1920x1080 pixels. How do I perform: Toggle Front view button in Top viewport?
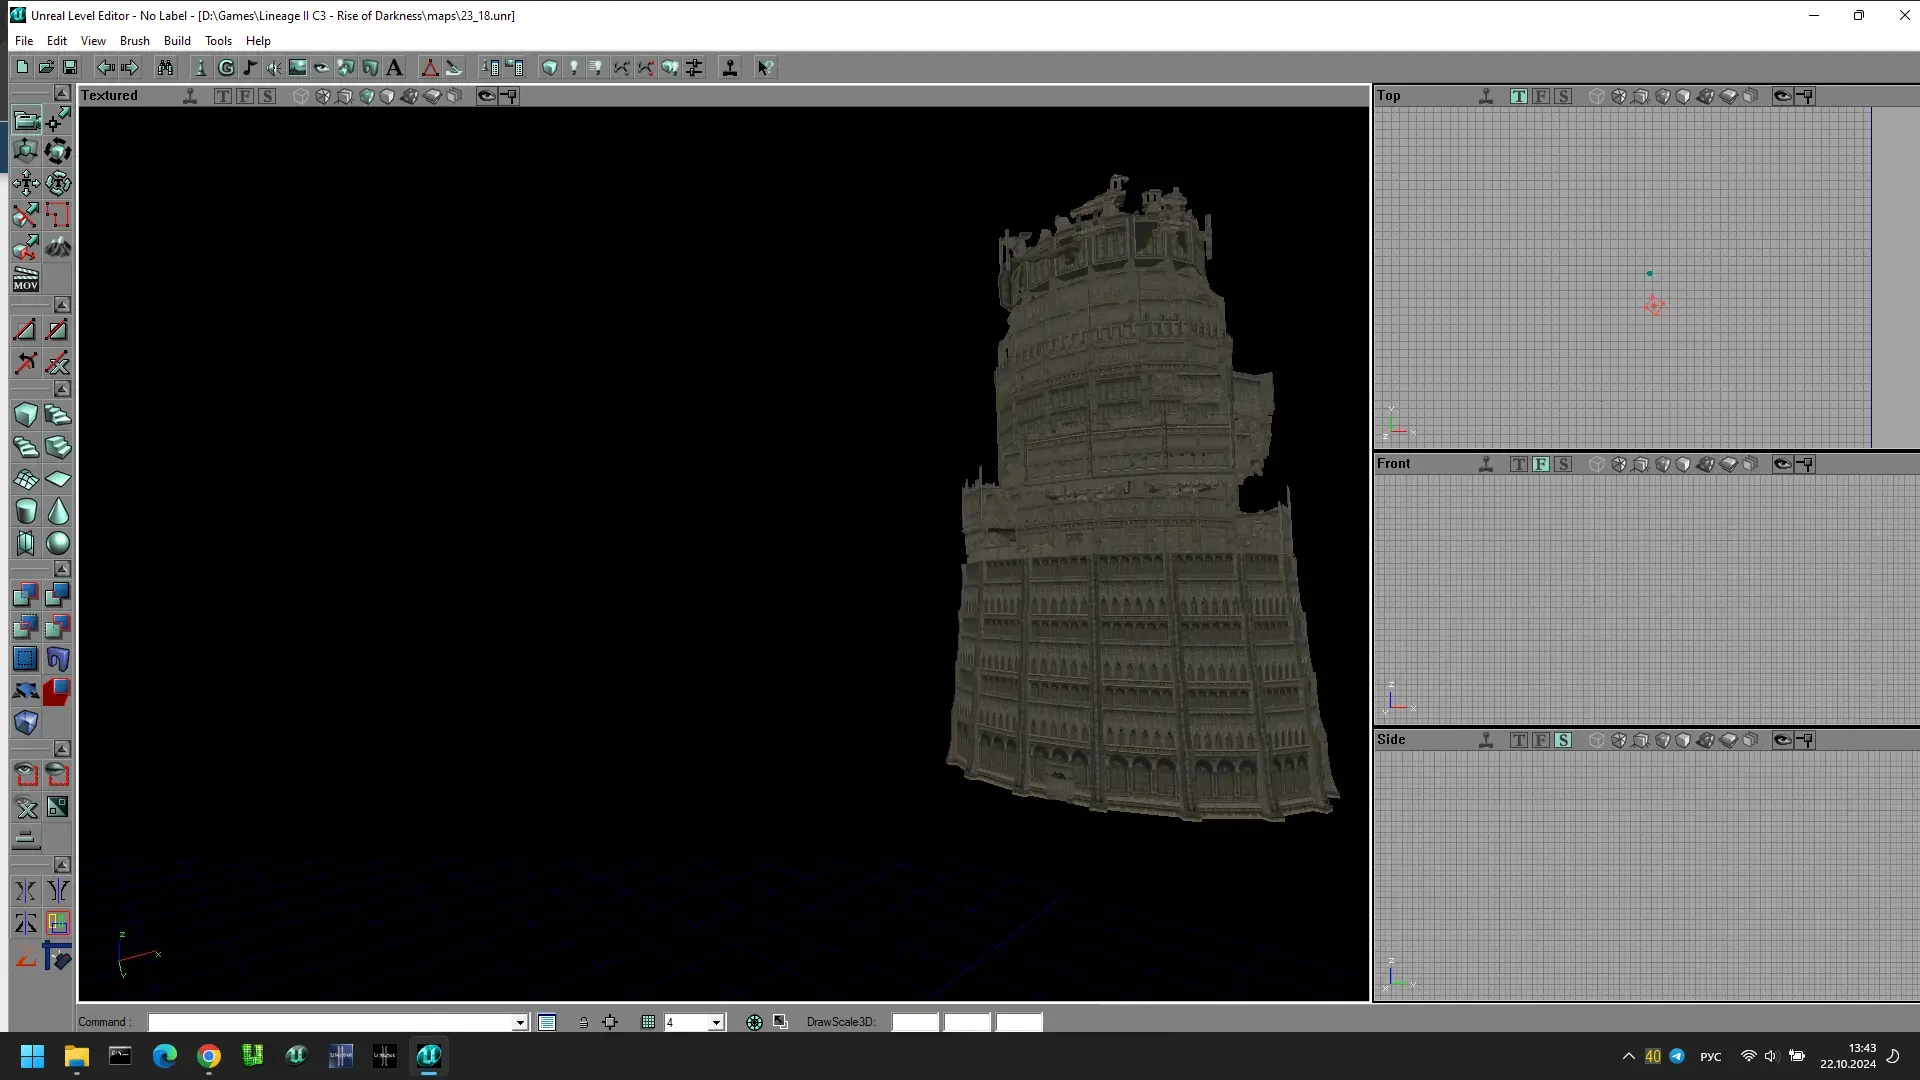coord(1541,96)
